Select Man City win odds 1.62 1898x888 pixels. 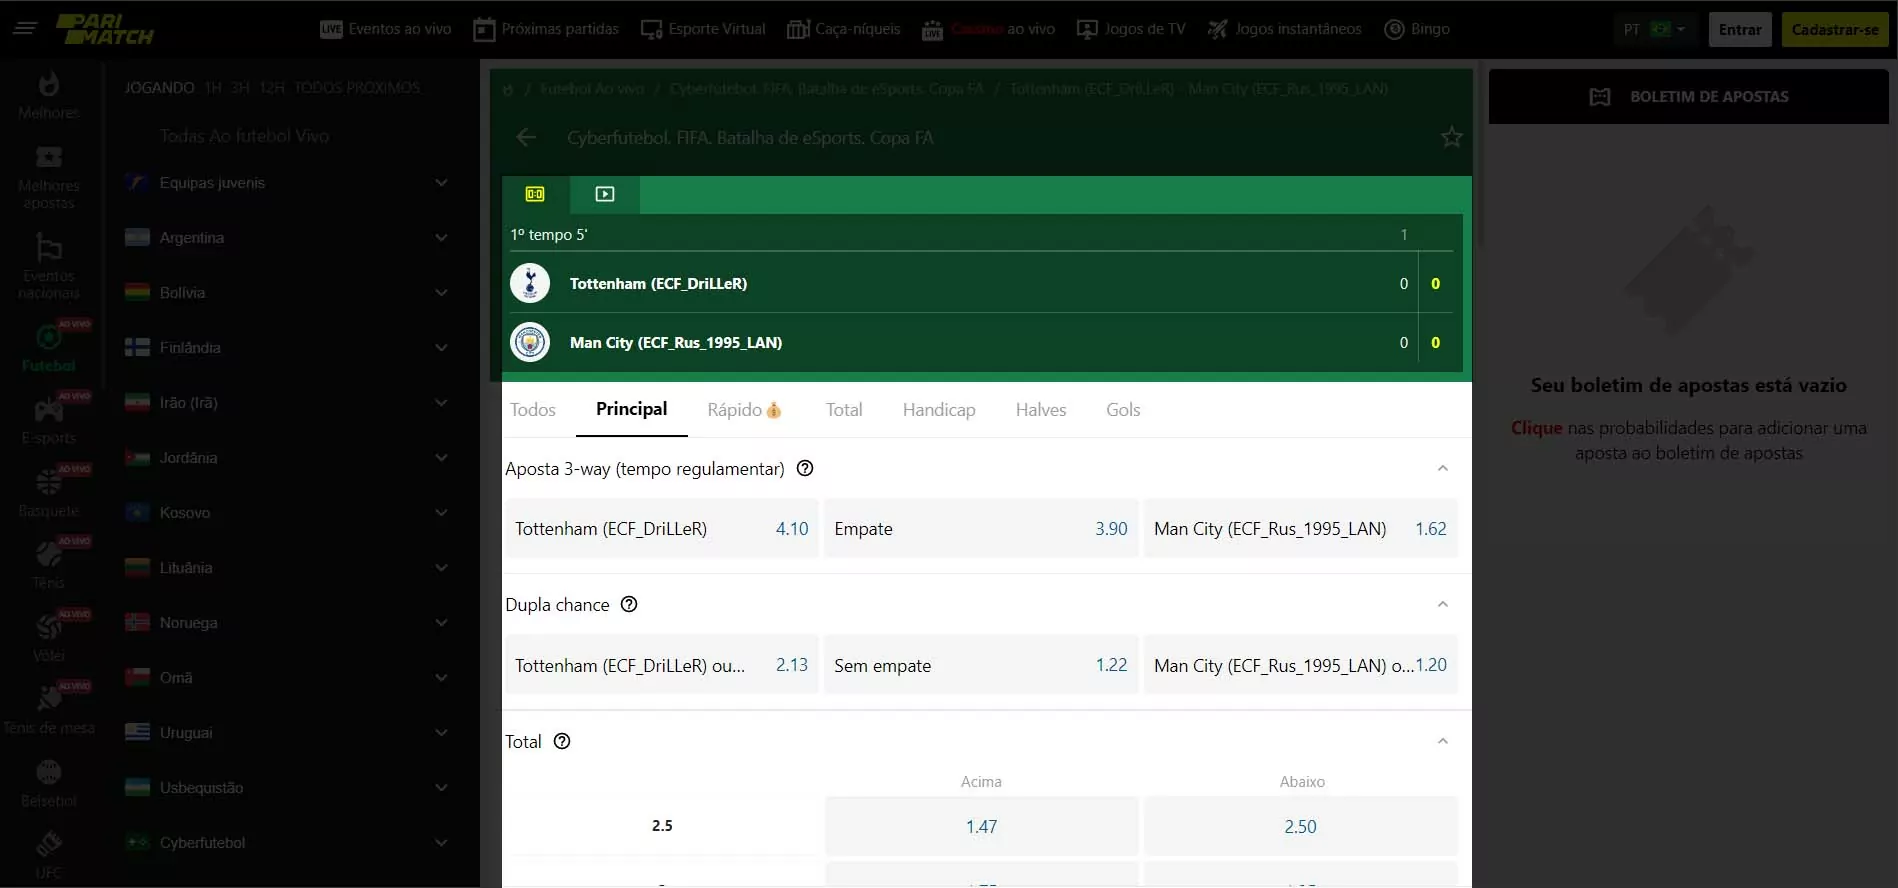point(1300,529)
